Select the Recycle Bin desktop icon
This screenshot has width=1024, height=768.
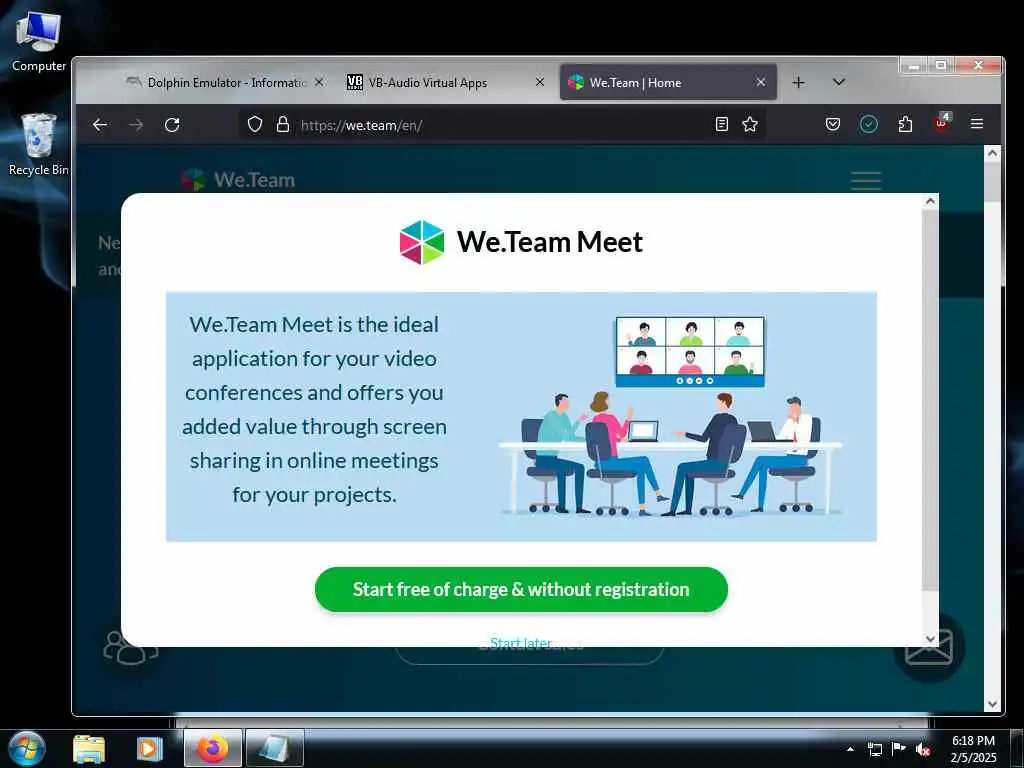click(39, 144)
